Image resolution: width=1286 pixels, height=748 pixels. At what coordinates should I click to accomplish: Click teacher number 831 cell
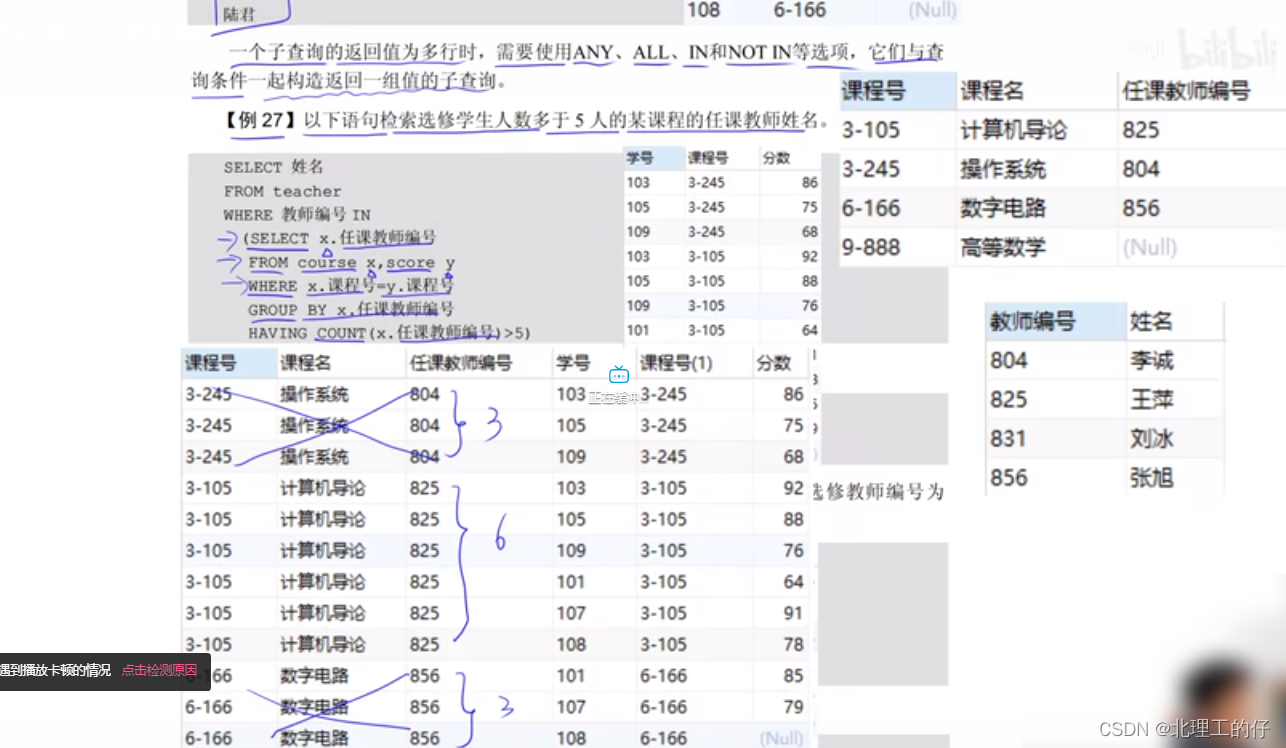(x=1008, y=439)
